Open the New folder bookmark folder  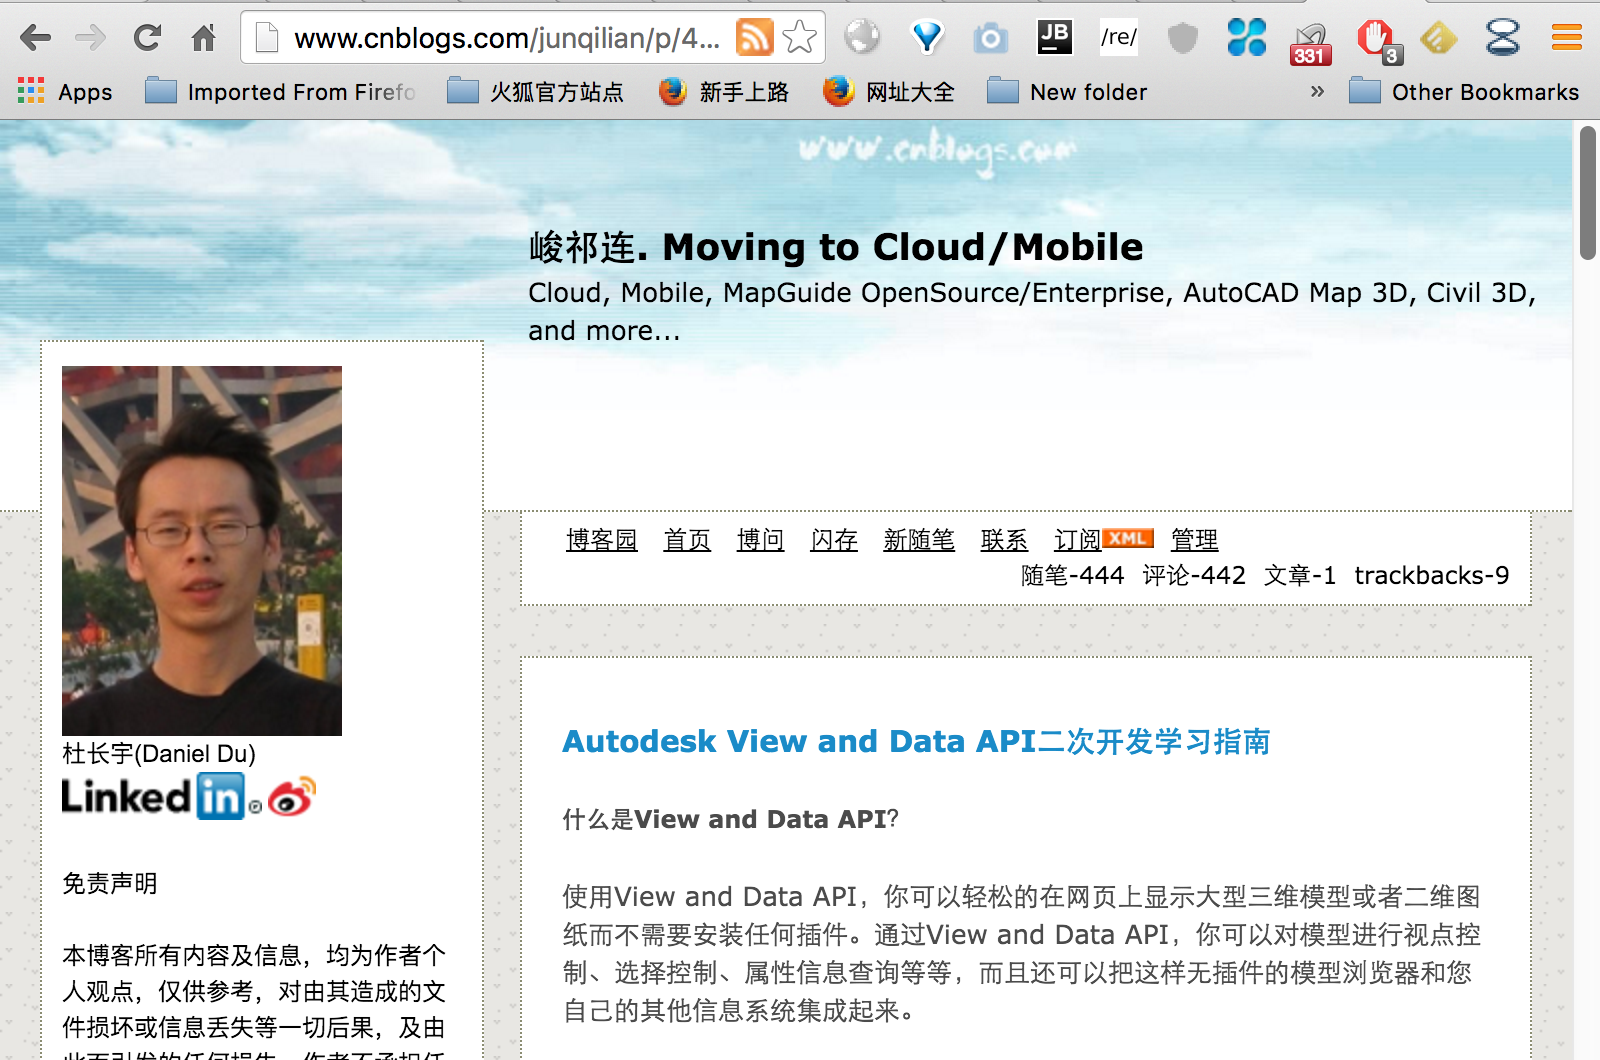[x=1067, y=92]
